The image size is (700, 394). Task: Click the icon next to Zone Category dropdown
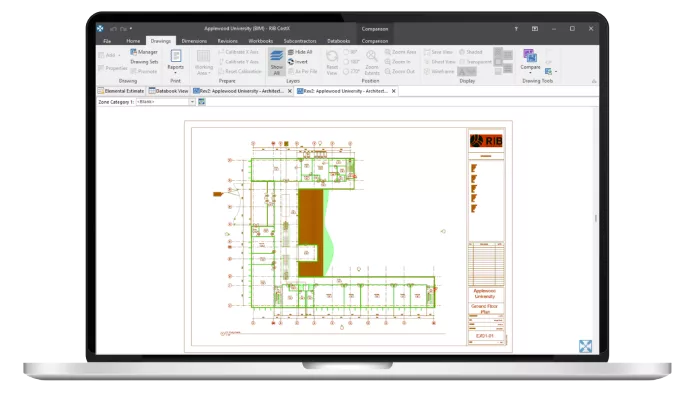tap(202, 102)
